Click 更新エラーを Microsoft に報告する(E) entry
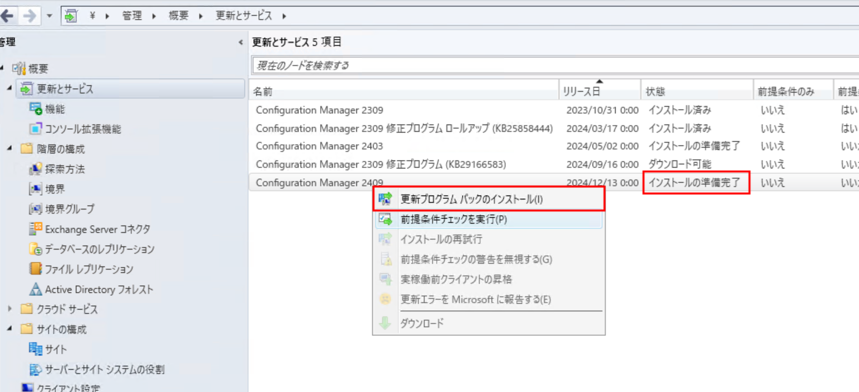The width and height of the screenshot is (859, 392). click(489, 299)
